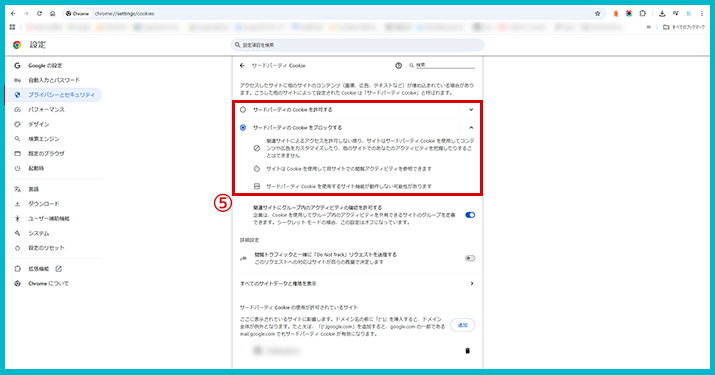Image resolution: width=715 pixels, height=375 pixels.
Task: Click the 詳細設定 section label
Action: tap(249, 240)
